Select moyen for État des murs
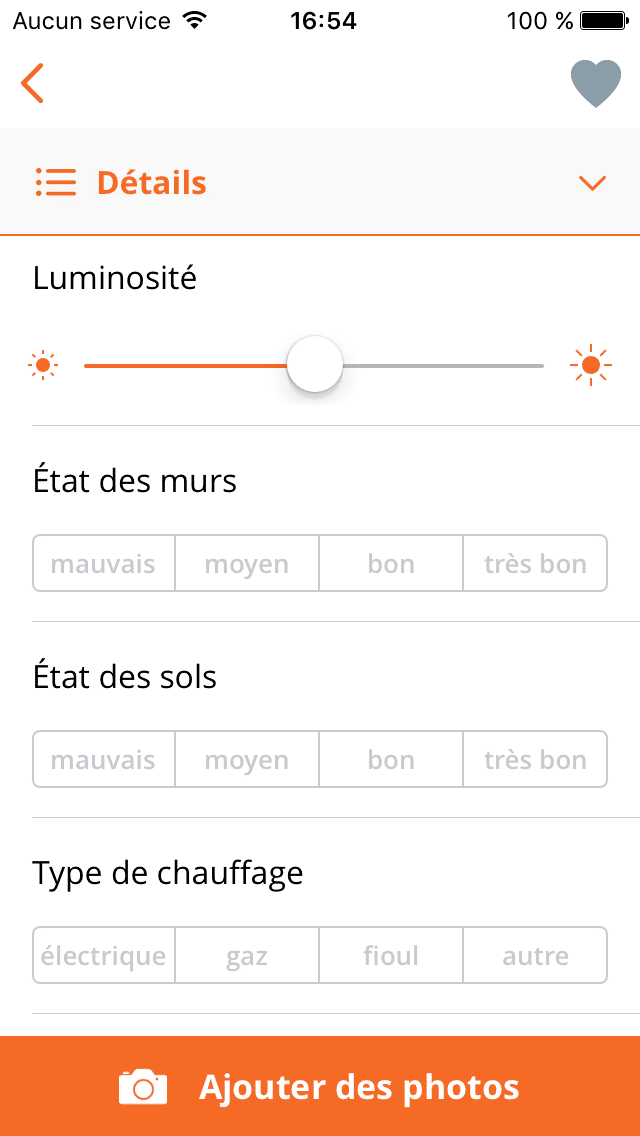Viewport: 640px width, 1136px height. pos(247,564)
